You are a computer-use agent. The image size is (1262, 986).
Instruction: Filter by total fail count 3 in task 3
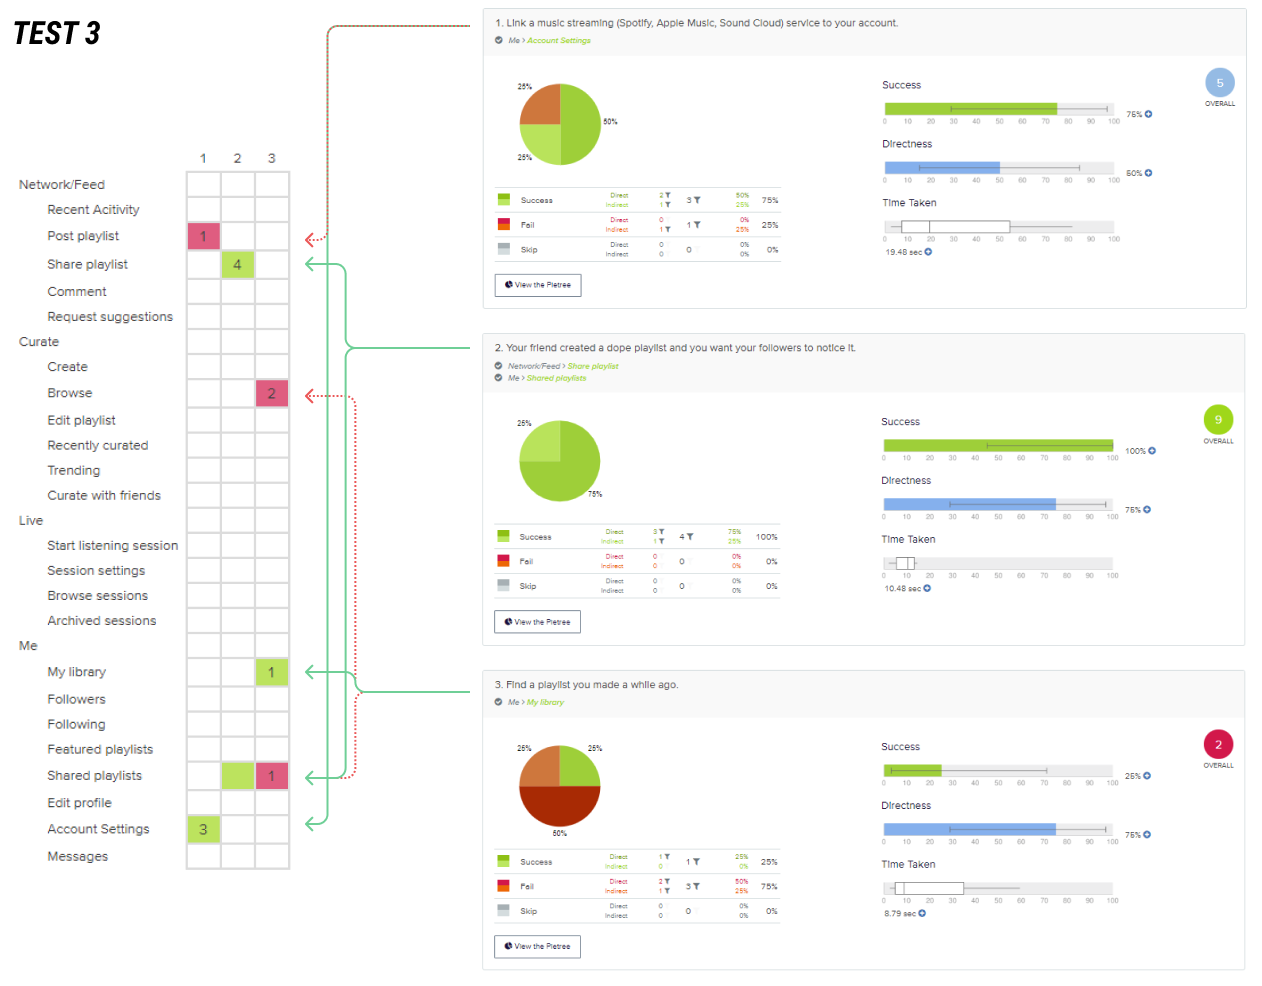pyautogui.click(x=696, y=886)
